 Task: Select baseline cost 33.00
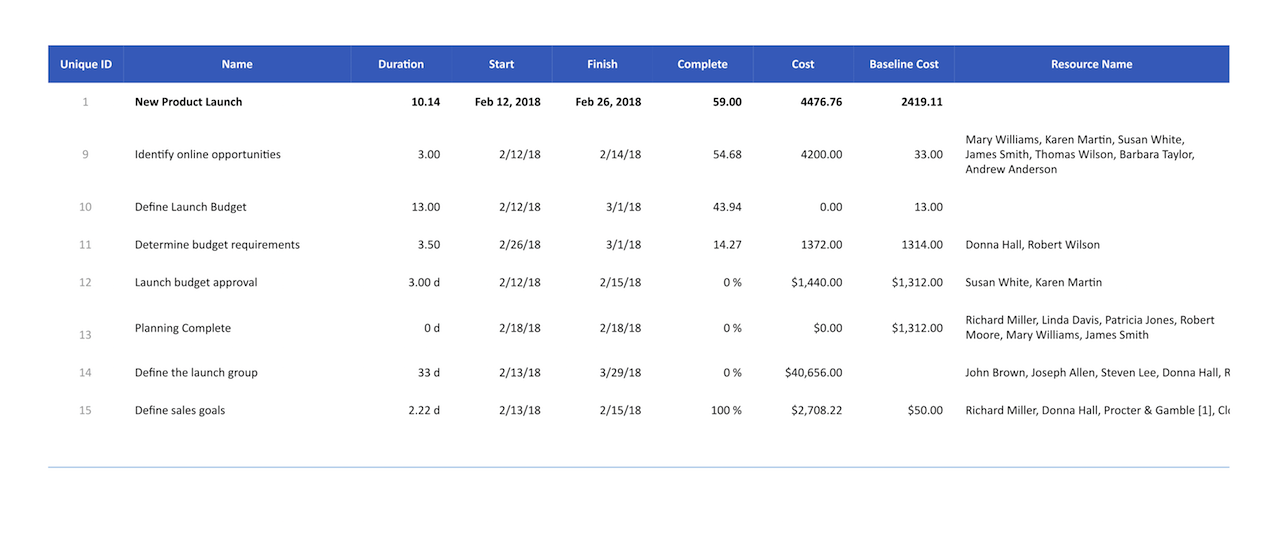929,155
